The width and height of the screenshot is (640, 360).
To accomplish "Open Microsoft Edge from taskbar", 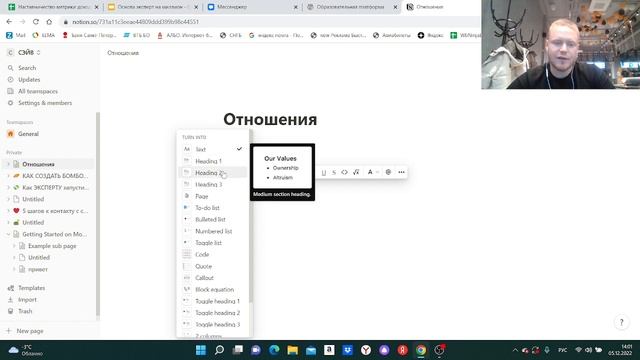I will (x=274, y=350).
